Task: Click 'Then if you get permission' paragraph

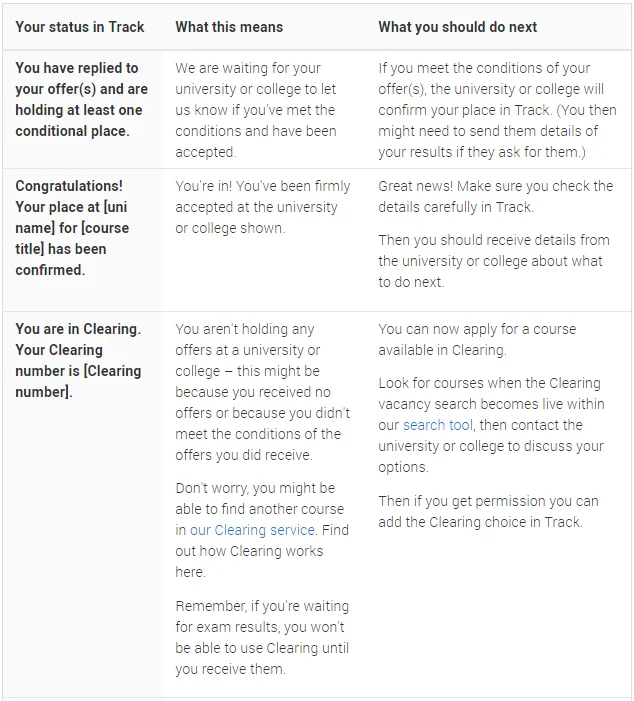Action: pyautogui.click(x=488, y=511)
